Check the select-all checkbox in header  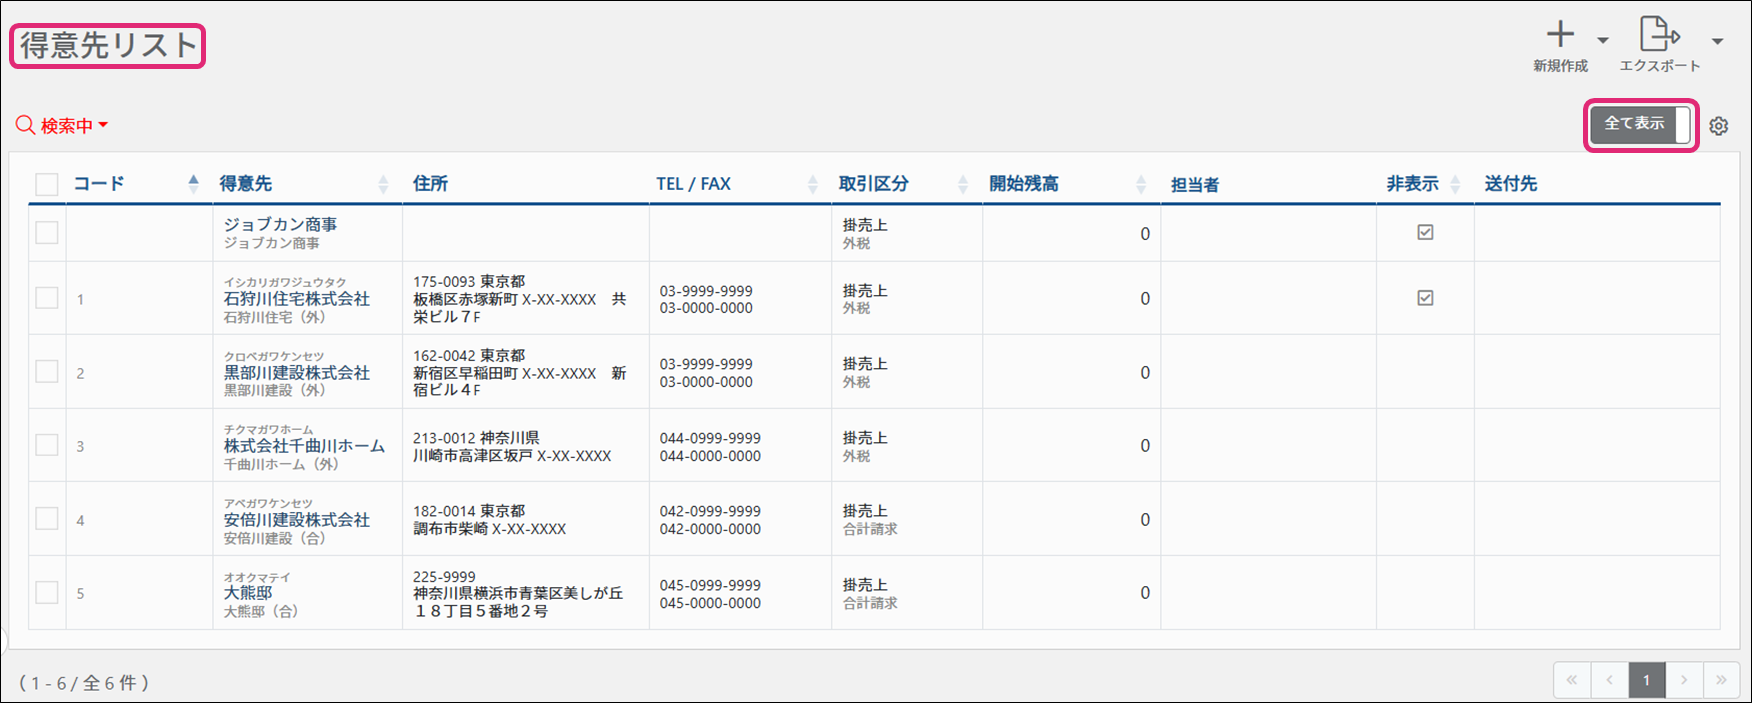[47, 184]
